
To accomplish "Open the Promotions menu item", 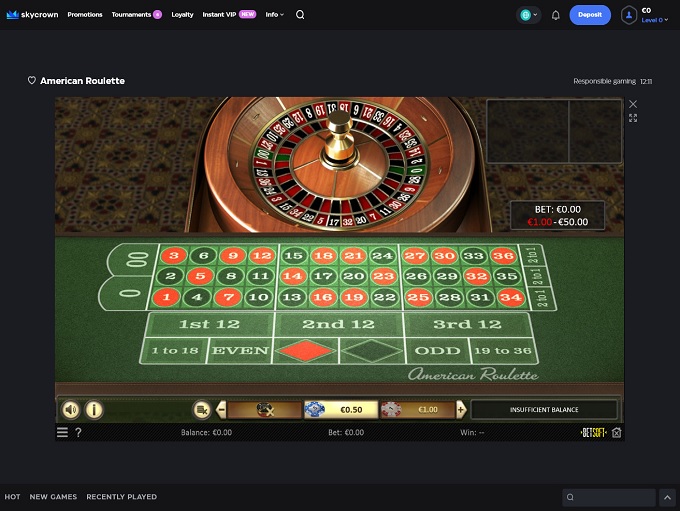I will coord(85,15).
